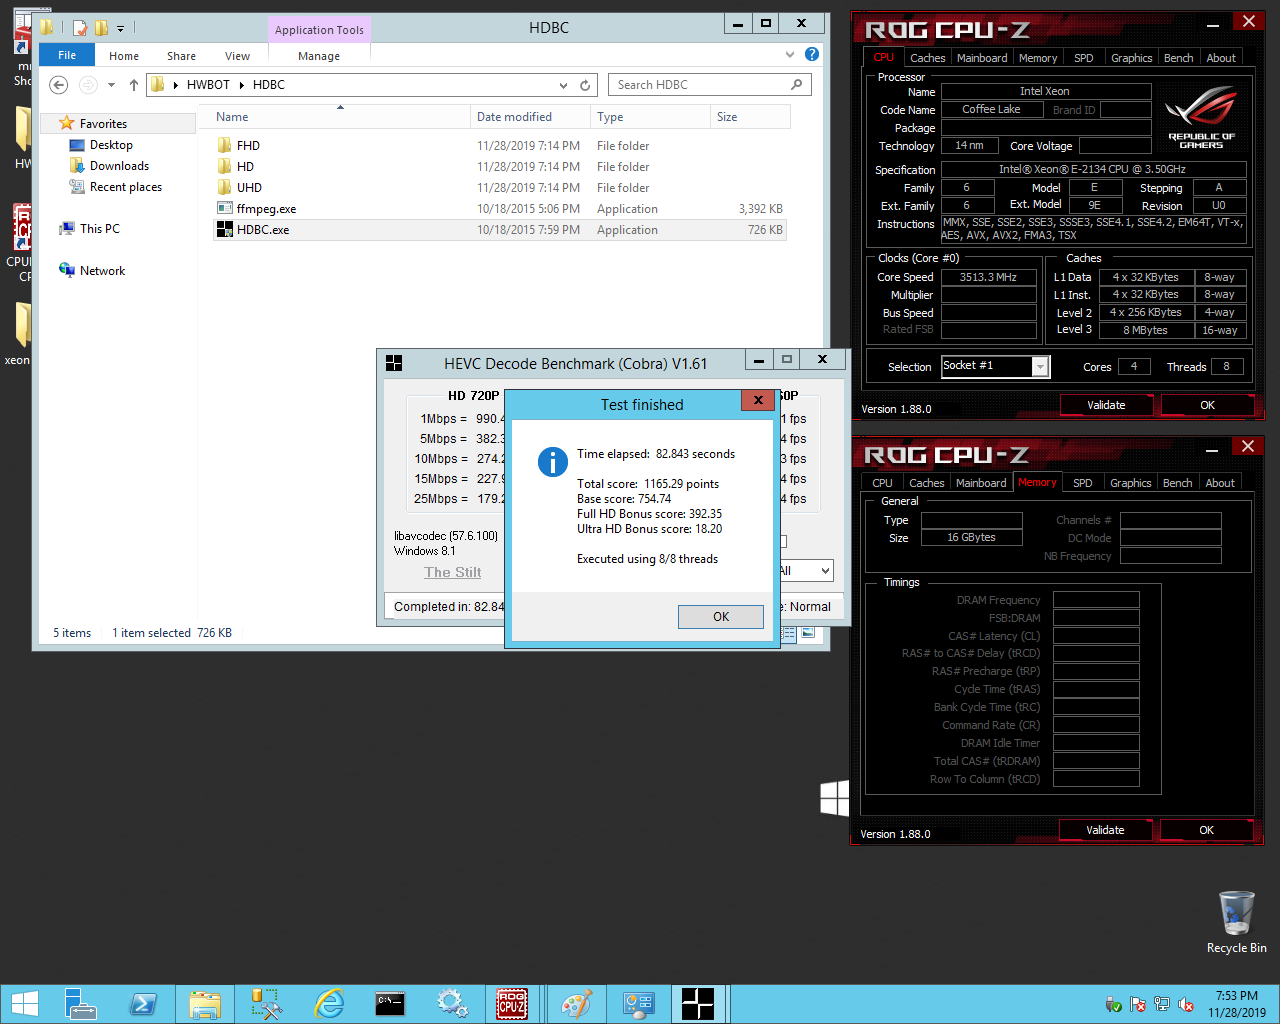Switch Explorer to large icons view
Screen dimensions: 1280x1024
click(x=808, y=633)
